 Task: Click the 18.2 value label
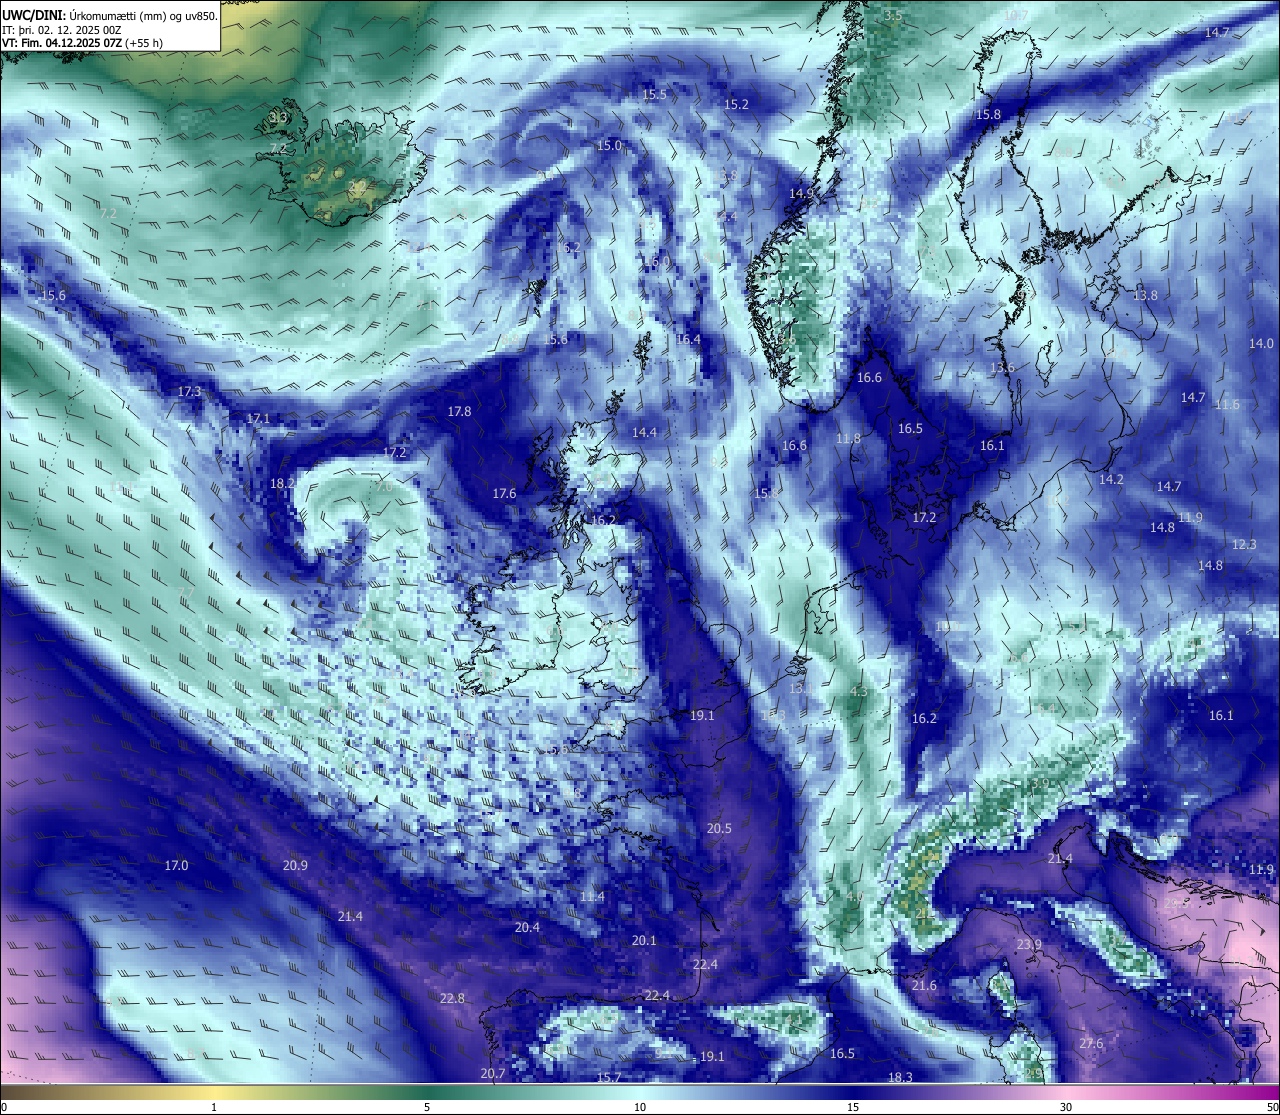coord(282,483)
